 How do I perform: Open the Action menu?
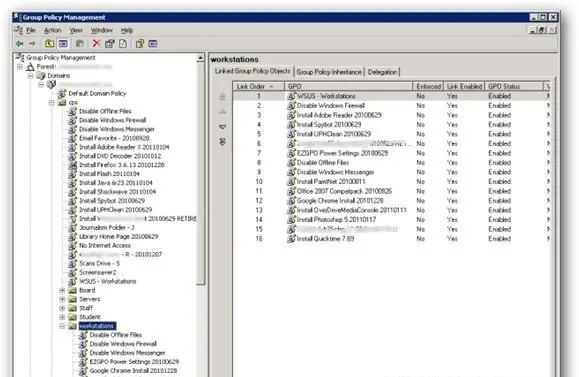click(x=52, y=30)
